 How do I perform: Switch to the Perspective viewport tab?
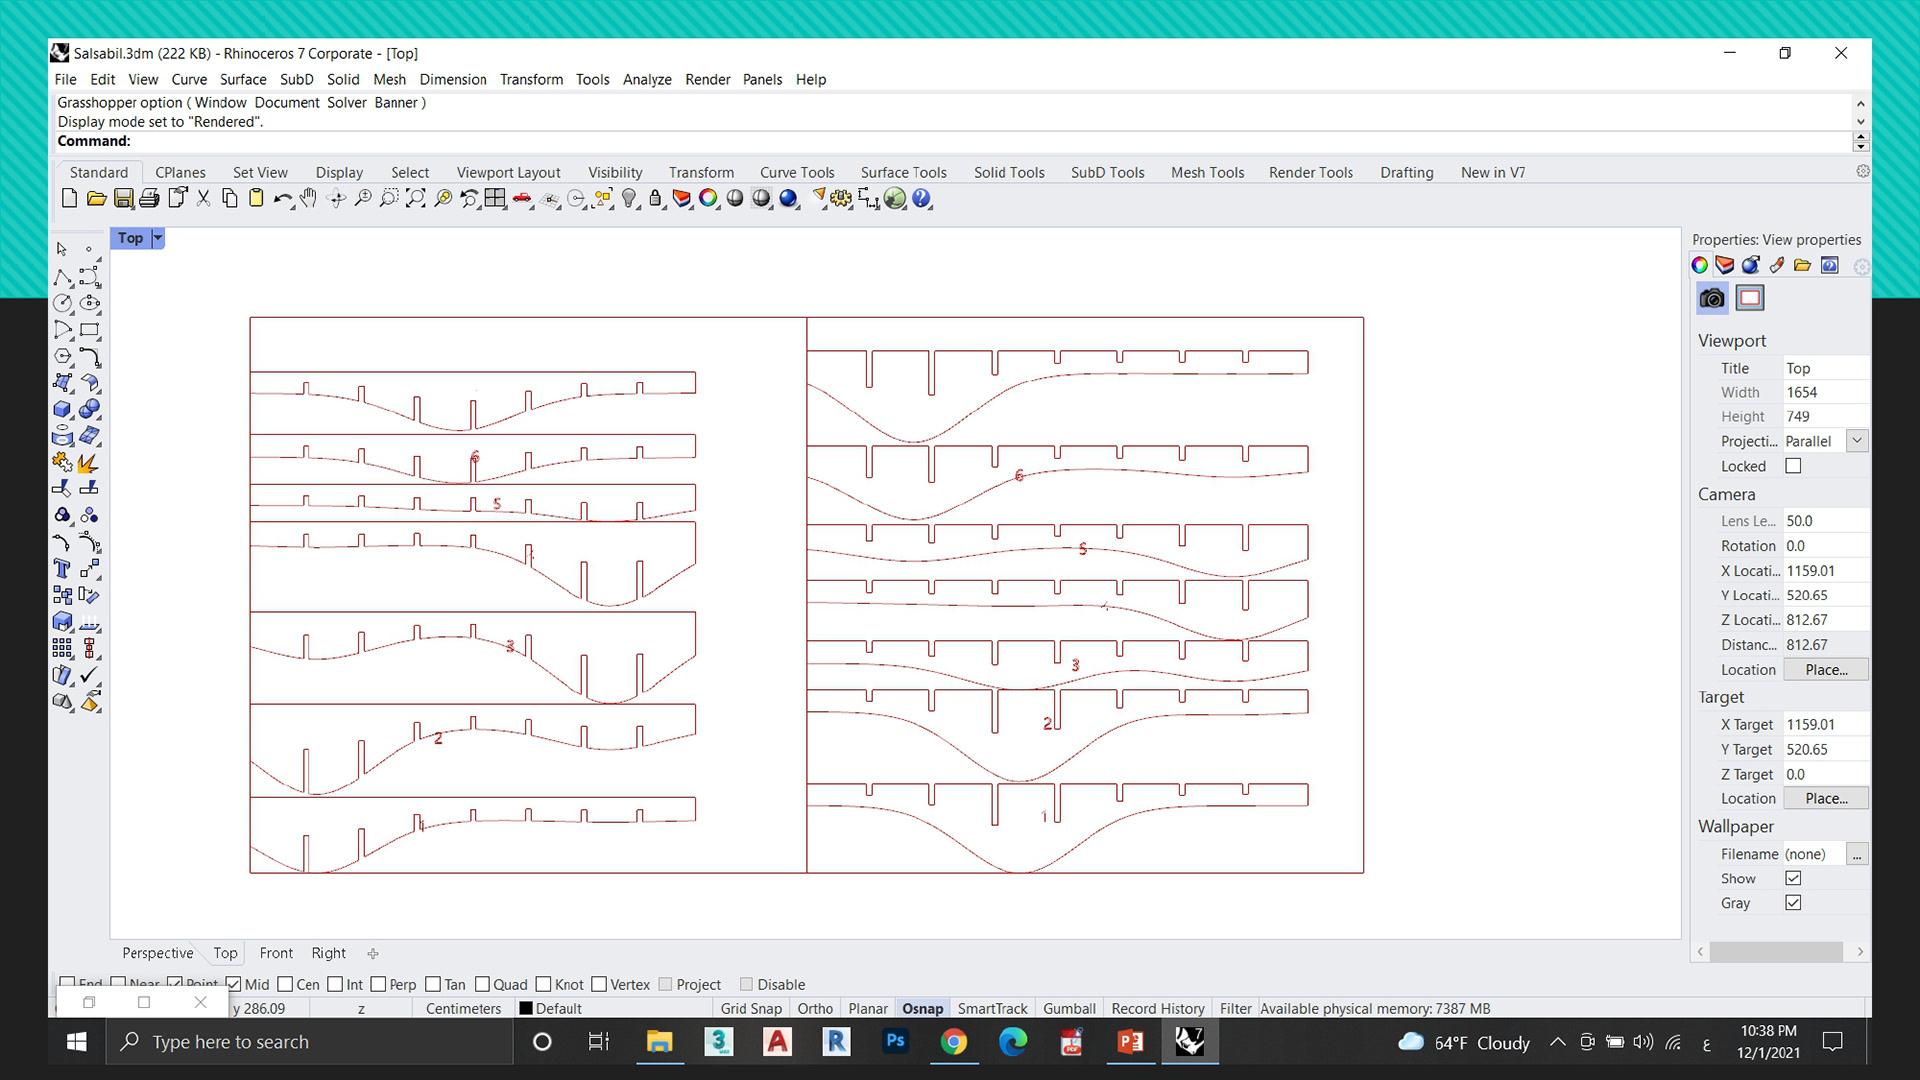(156, 953)
